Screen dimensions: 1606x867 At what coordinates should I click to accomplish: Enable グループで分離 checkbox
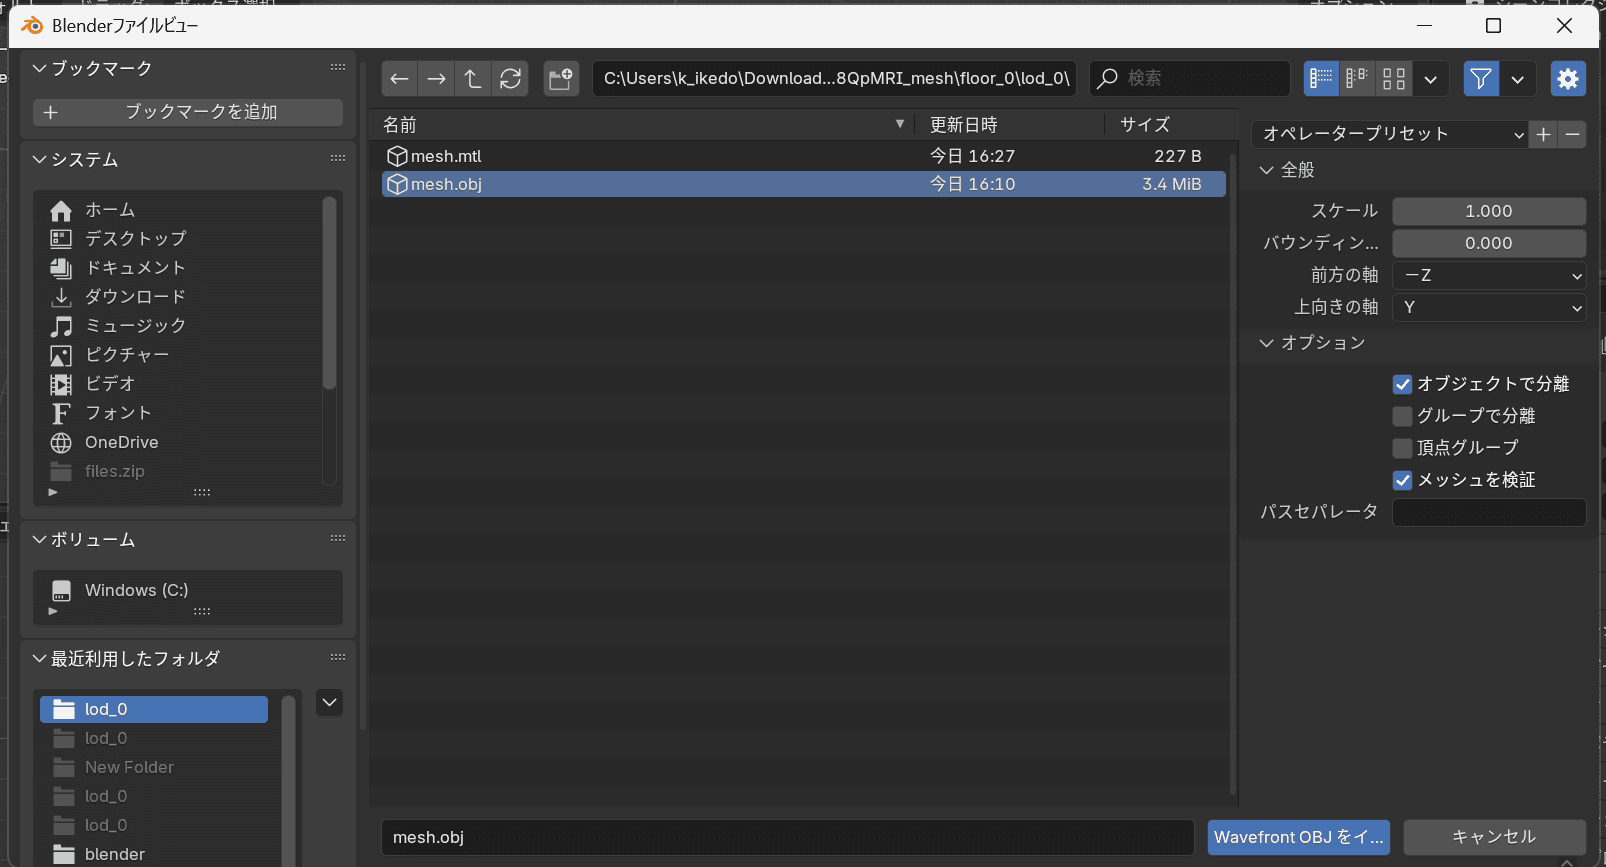point(1402,417)
